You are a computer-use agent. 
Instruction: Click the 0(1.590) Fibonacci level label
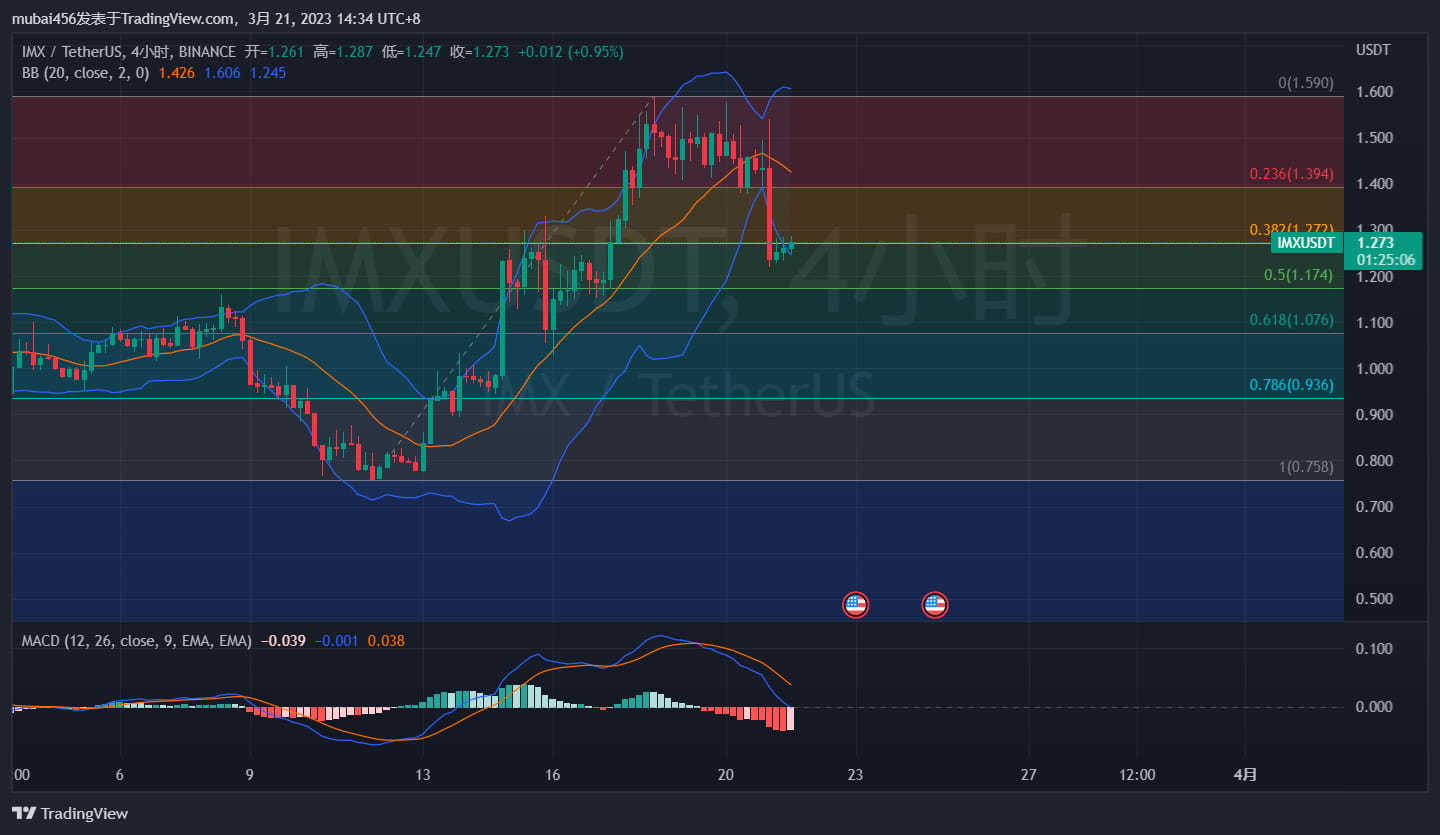[1306, 83]
